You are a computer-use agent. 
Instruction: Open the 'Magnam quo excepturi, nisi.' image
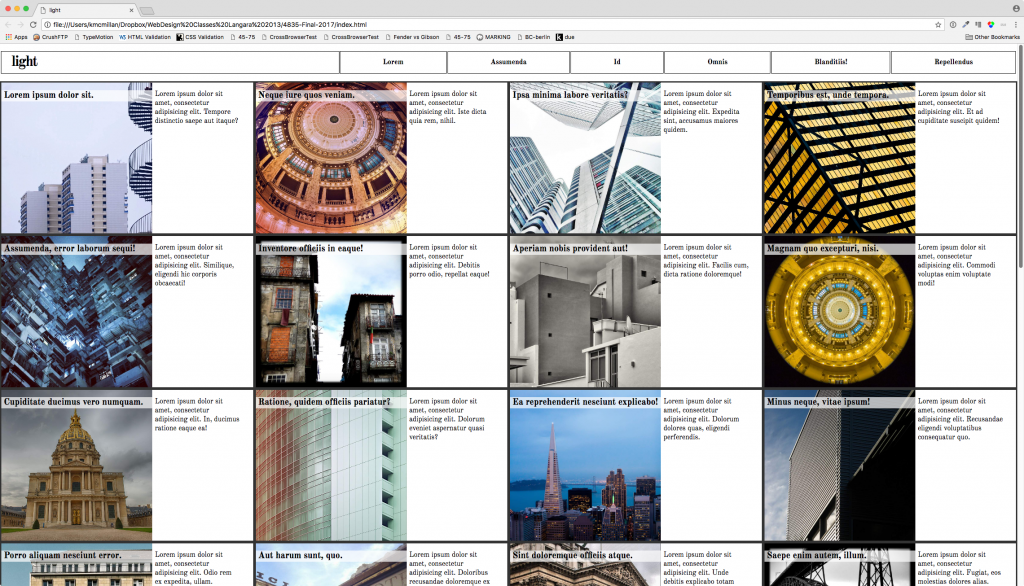click(840, 312)
